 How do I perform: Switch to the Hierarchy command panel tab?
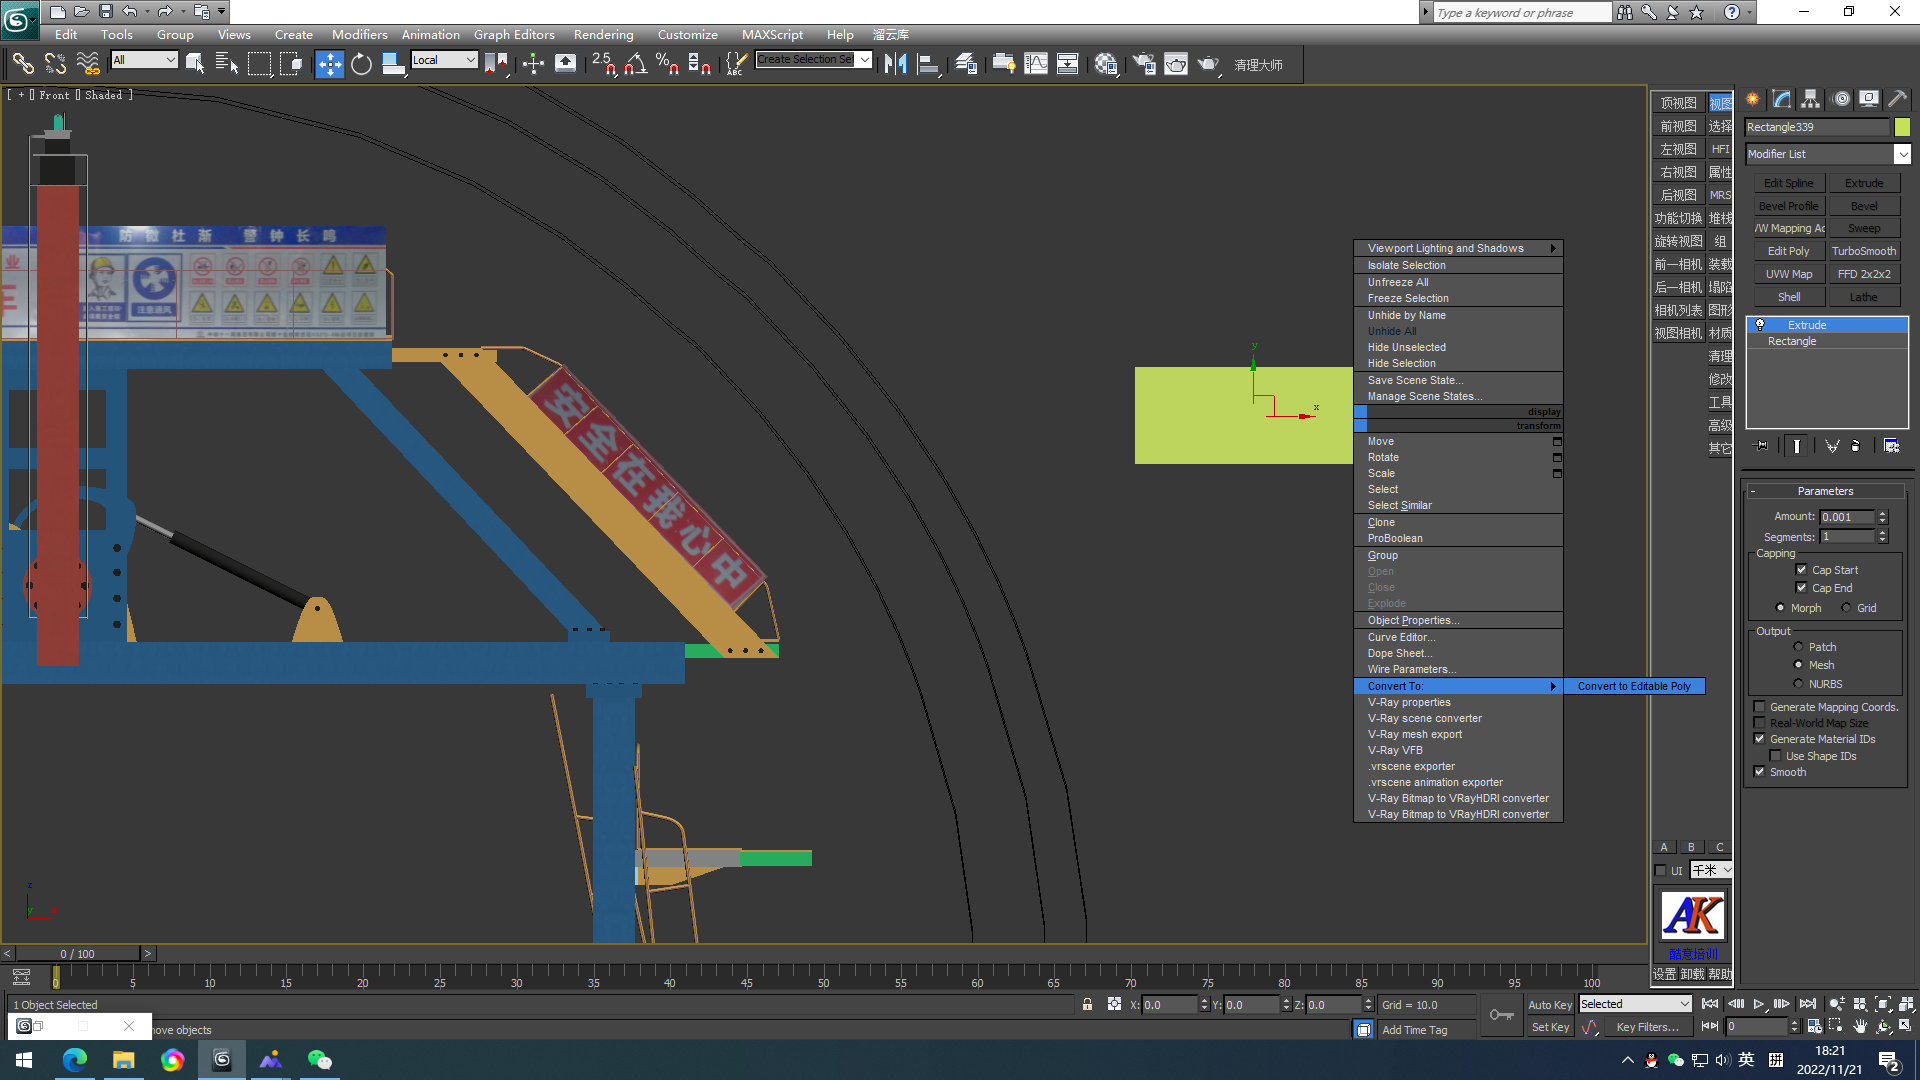(1811, 99)
